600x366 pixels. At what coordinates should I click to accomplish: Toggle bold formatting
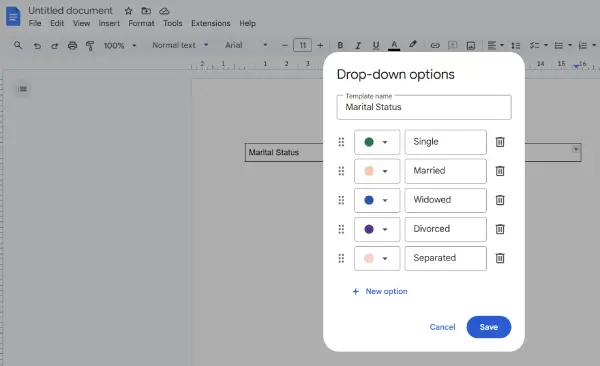[x=340, y=46]
